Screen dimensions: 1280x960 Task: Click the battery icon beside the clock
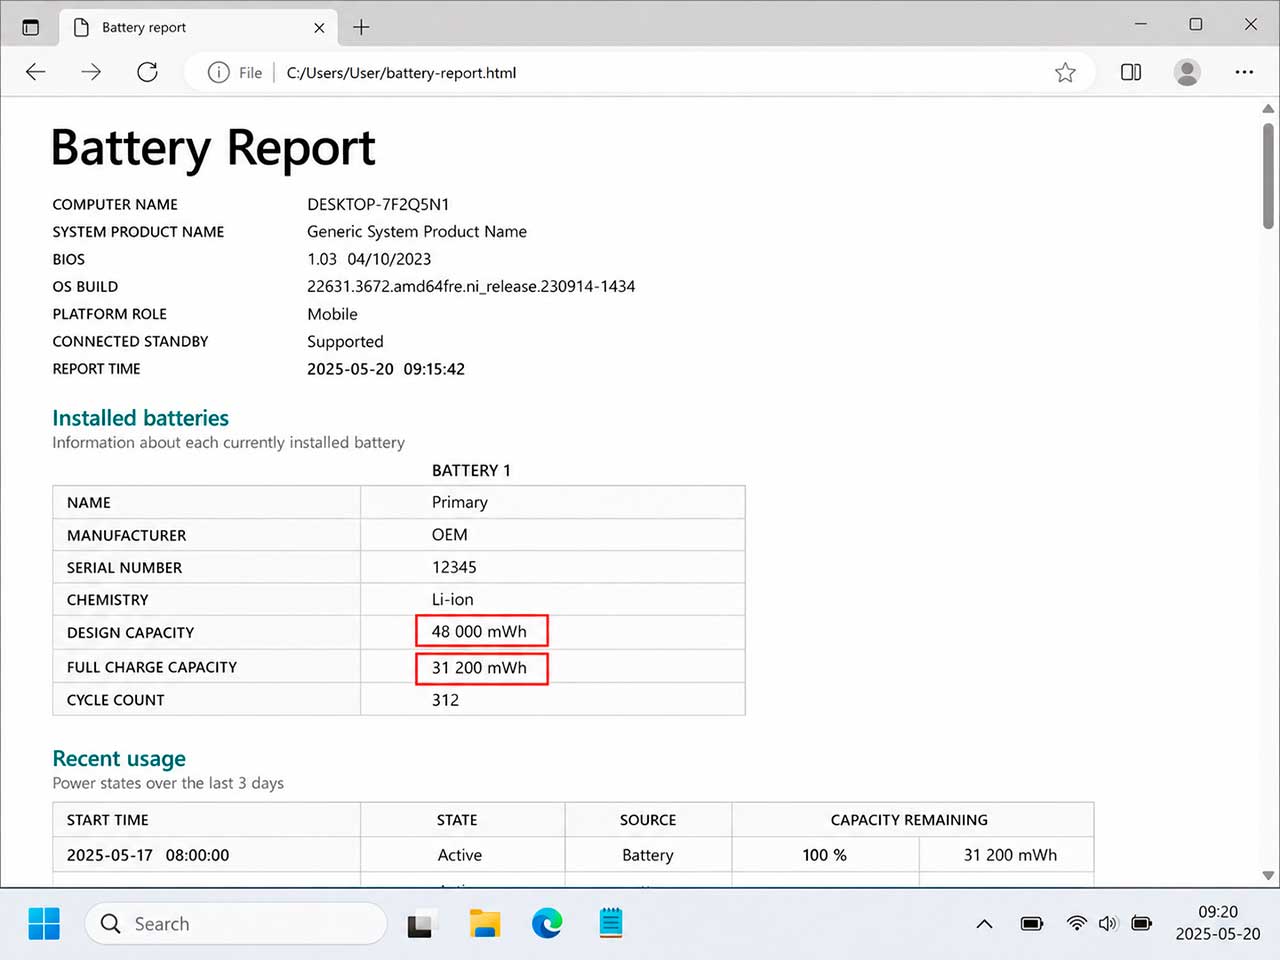pos(1141,923)
